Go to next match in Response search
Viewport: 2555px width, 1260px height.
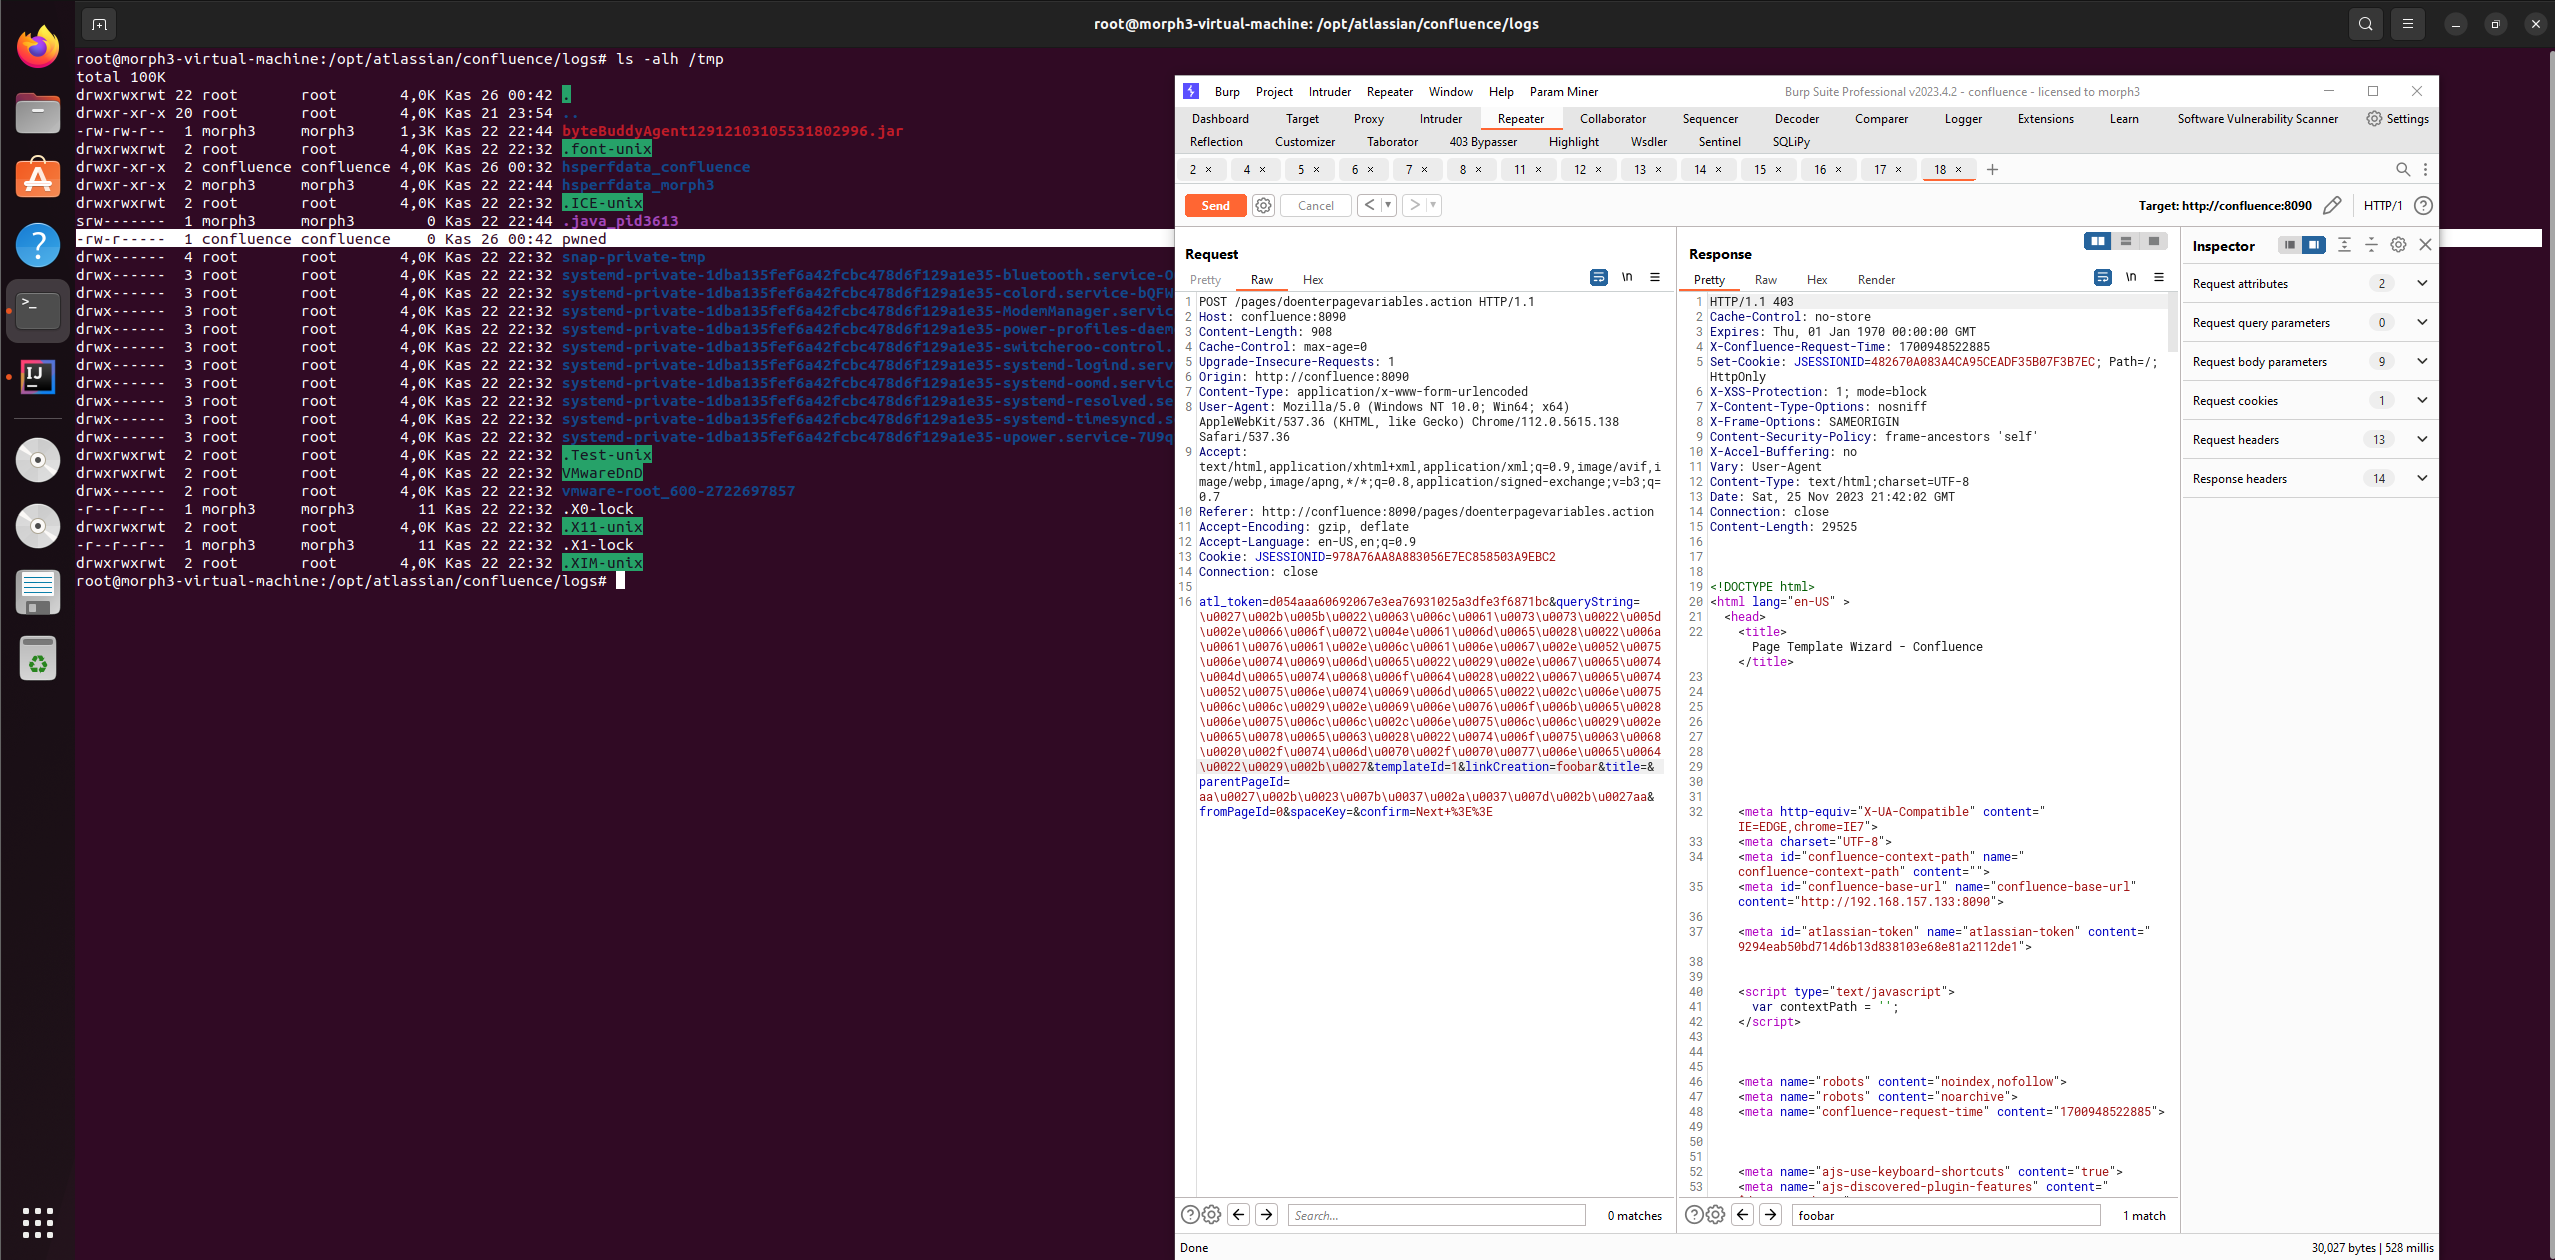(x=1770, y=1214)
